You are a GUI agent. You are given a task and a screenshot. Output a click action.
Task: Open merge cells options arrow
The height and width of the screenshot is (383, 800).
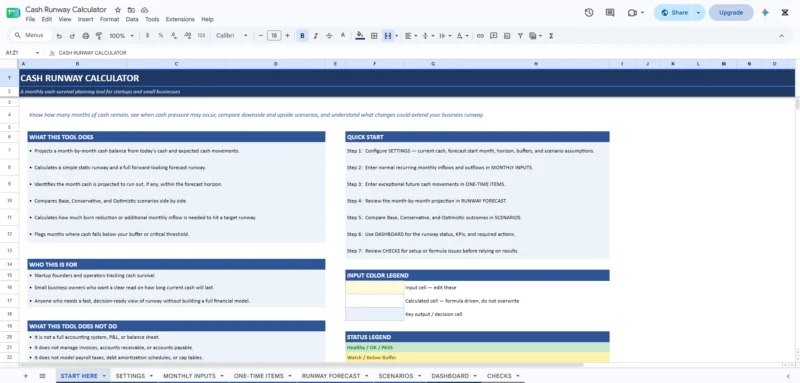396,36
